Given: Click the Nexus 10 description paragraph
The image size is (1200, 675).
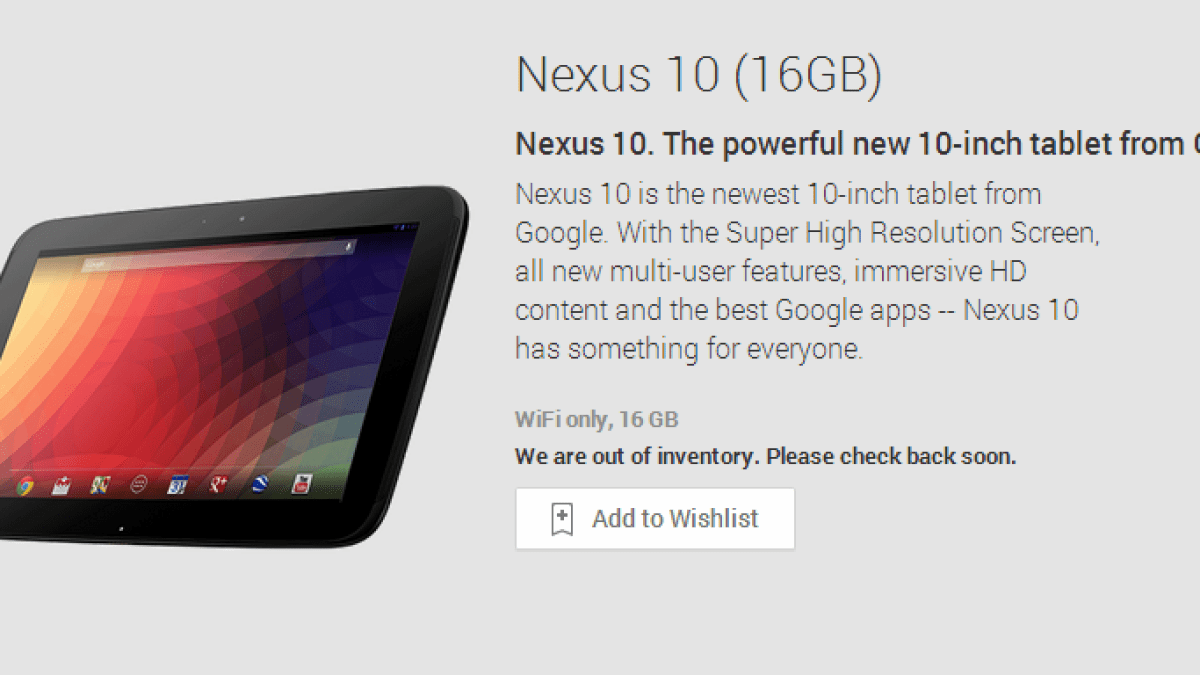Looking at the screenshot, I should click(807, 271).
